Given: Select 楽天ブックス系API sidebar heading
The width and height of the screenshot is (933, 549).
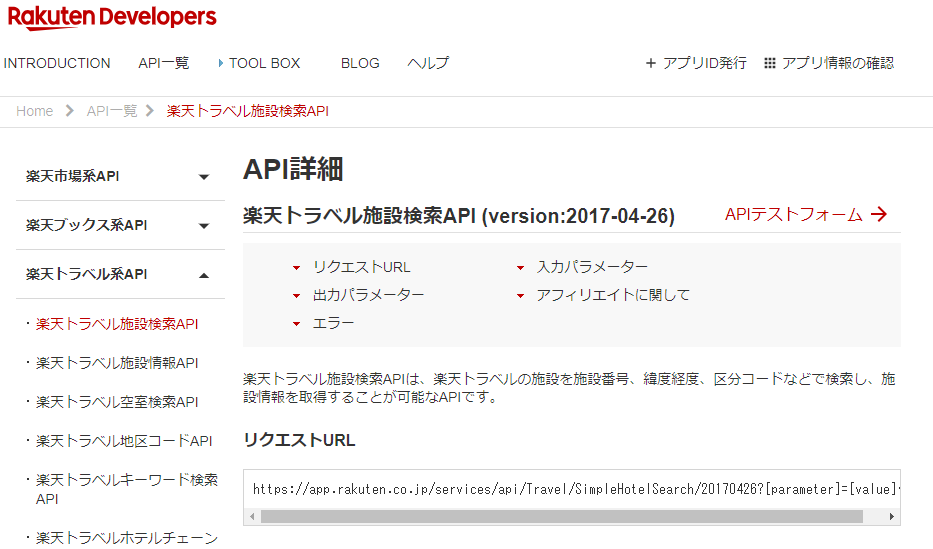Looking at the screenshot, I should tap(86, 225).
